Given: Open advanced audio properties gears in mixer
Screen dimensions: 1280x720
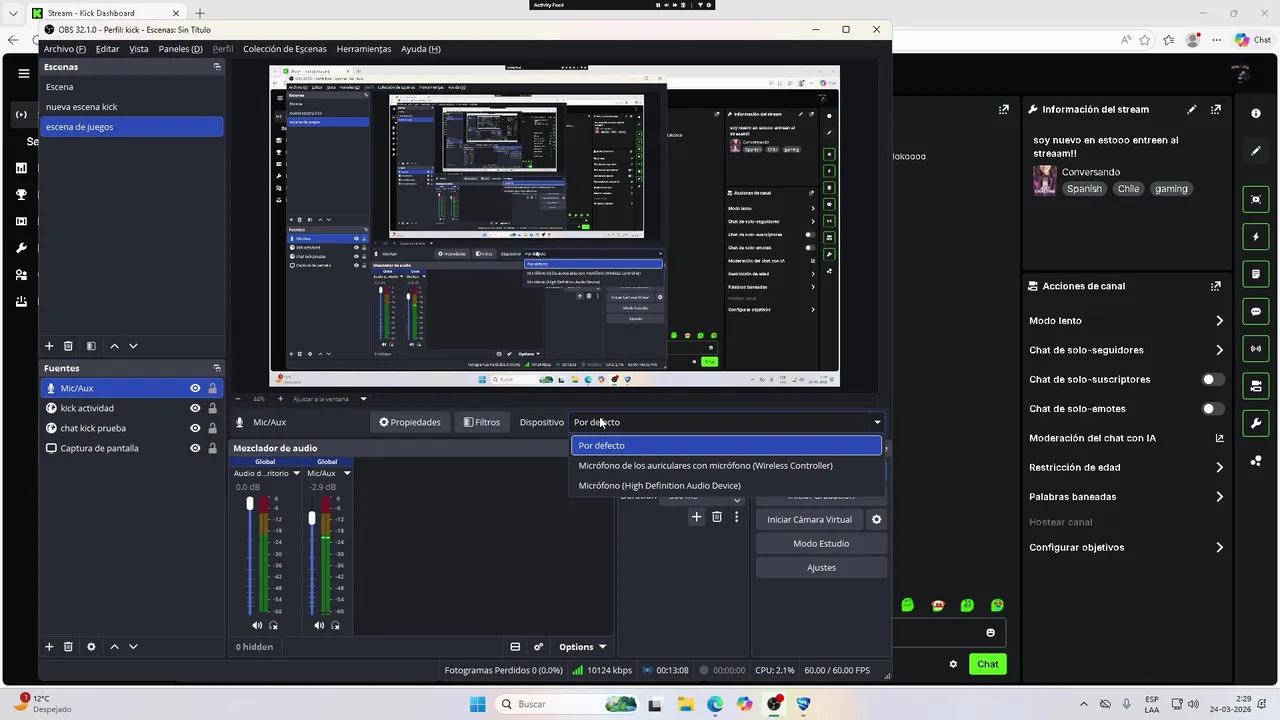Looking at the screenshot, I should 538,647.
